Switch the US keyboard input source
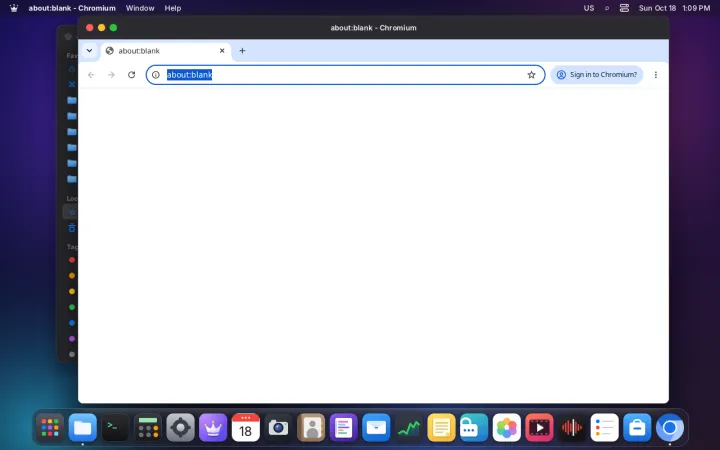720x450 pixels. pyautogui.click(x=589, y=8)
